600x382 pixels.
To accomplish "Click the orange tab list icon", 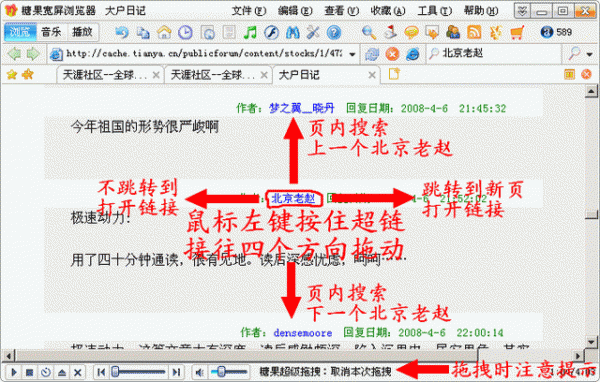I will (x=569, y=74).
